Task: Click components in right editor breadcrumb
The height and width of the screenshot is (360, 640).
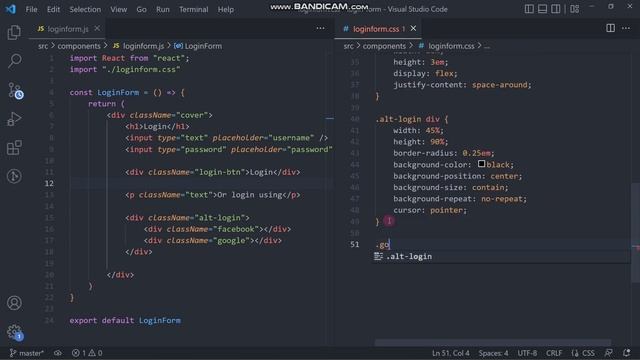Action: [384, 46]
